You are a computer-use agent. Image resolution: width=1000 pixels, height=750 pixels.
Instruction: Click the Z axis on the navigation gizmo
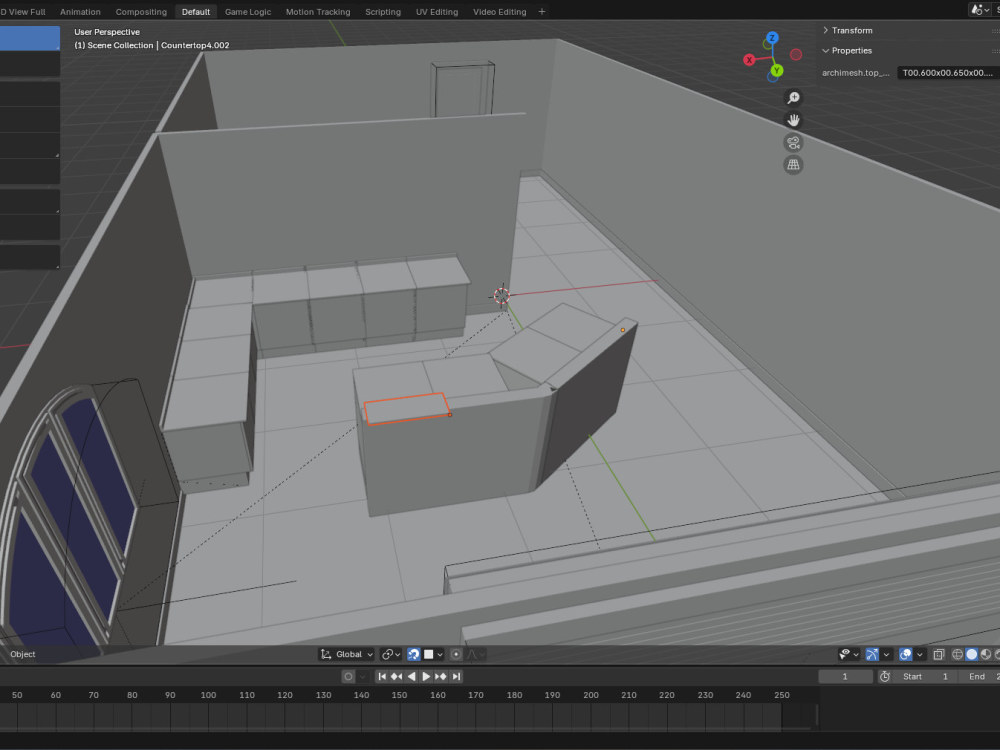tap(772, 38)
